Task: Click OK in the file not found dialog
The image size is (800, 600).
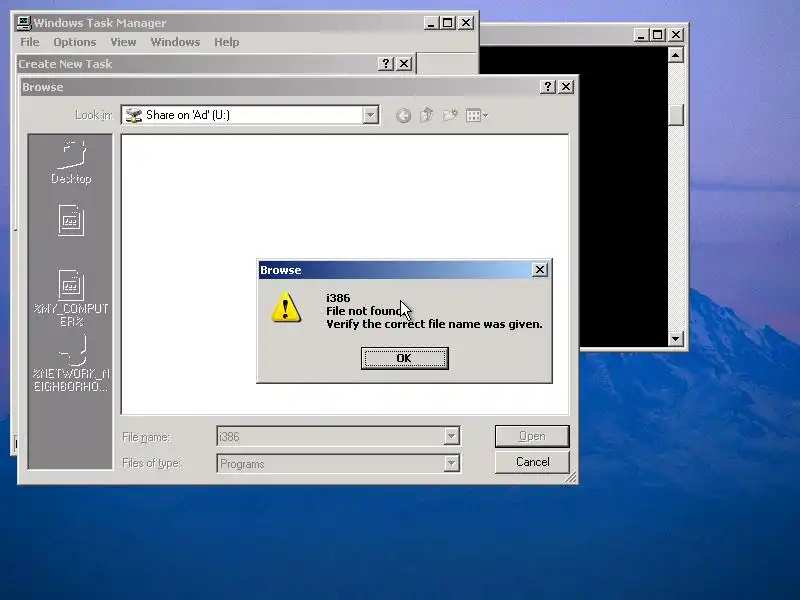Action: pyautogui.click(x=405, y=358)
